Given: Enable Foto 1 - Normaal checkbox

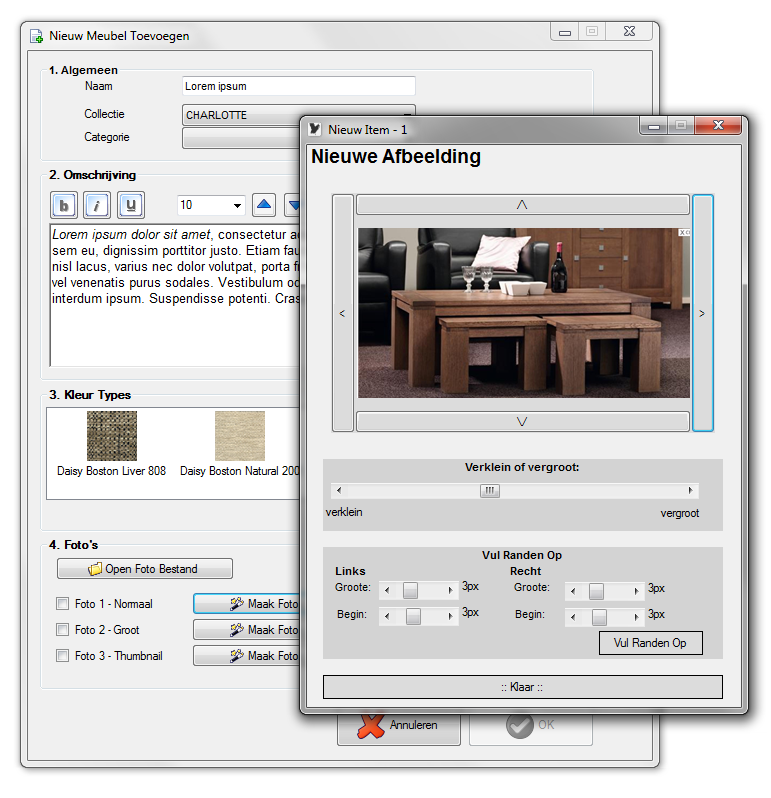Looking at the screenshot, I should pyautogui.click(x=63, y=604).
